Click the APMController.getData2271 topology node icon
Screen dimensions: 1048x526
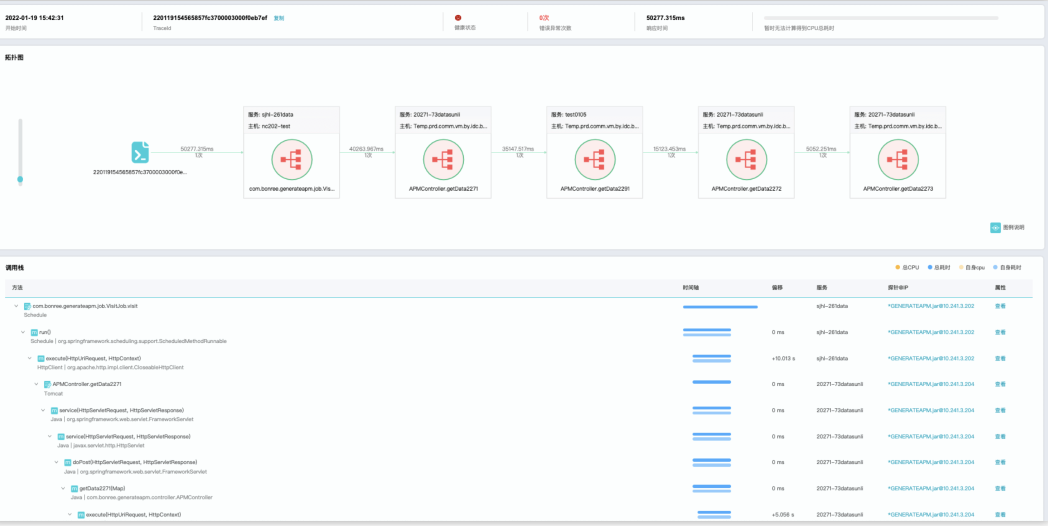(443, 160)
